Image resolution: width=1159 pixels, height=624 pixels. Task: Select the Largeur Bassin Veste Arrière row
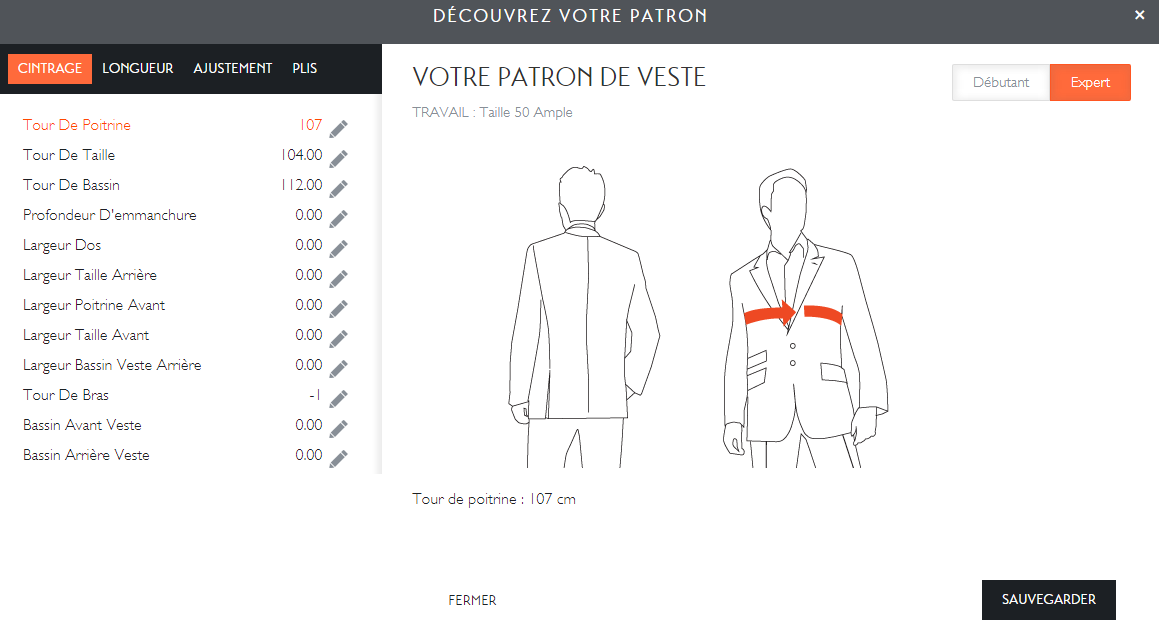(x=112, y=366)
